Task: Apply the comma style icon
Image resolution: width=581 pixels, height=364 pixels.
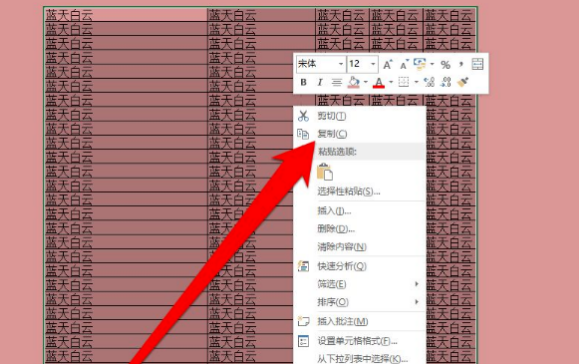Action: (x=461, y=64)
